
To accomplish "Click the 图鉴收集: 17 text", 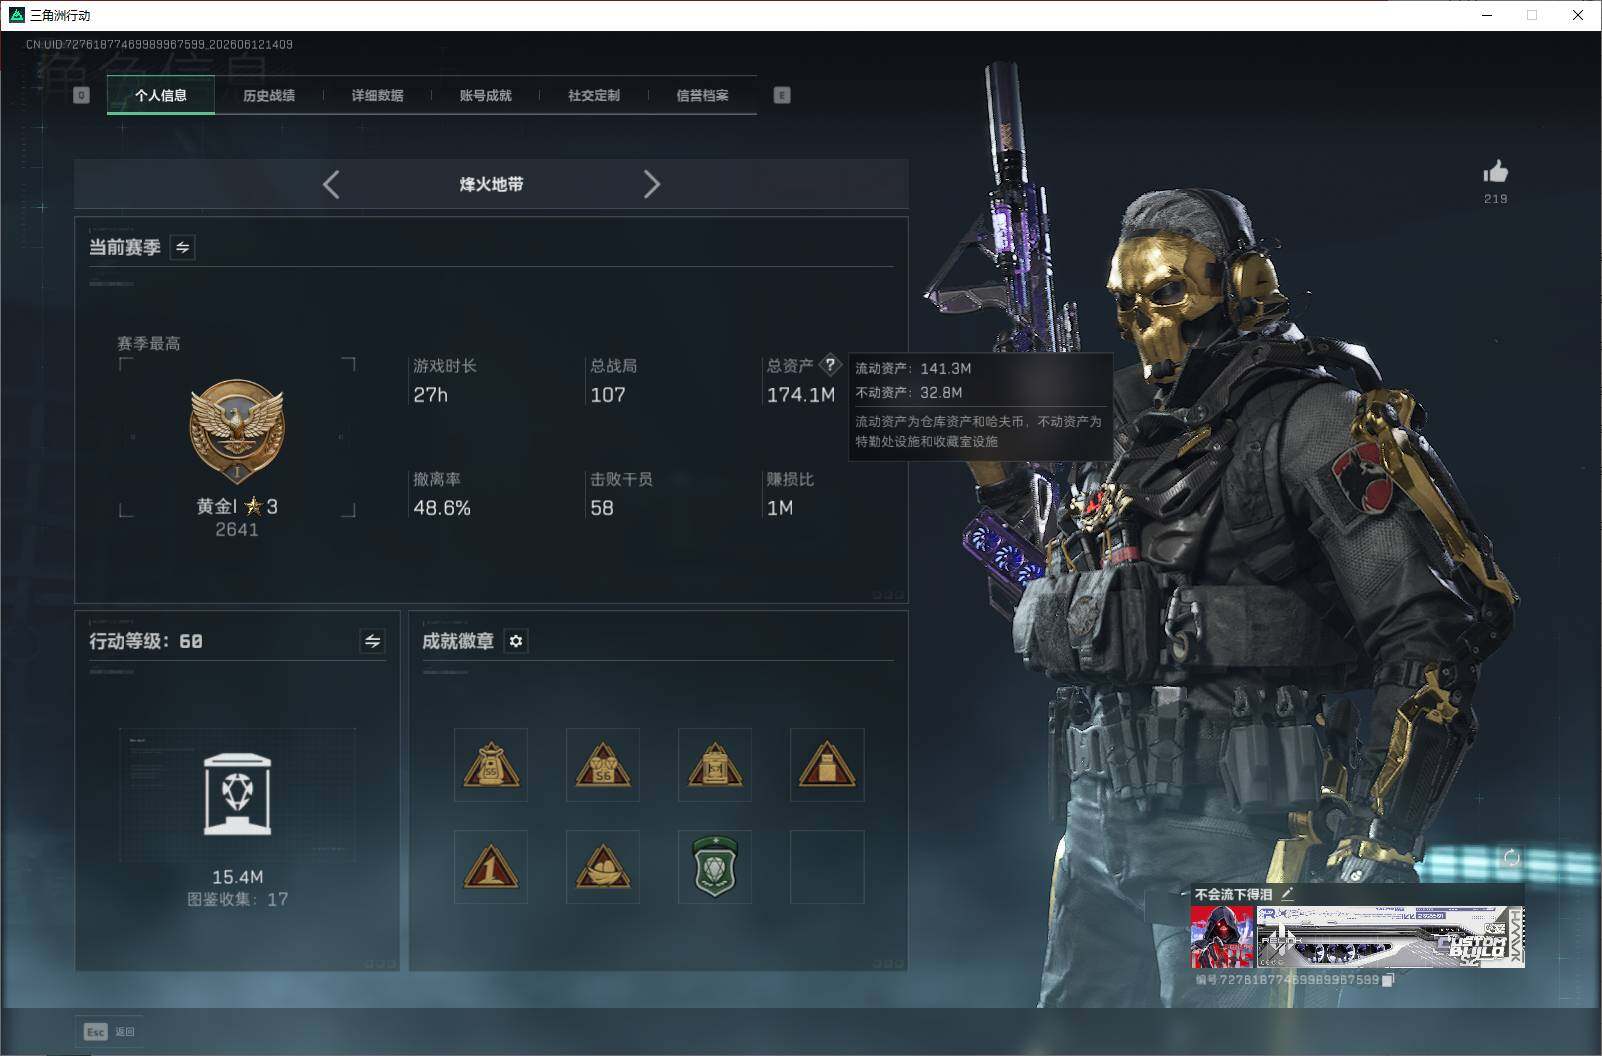I will 238,899.
